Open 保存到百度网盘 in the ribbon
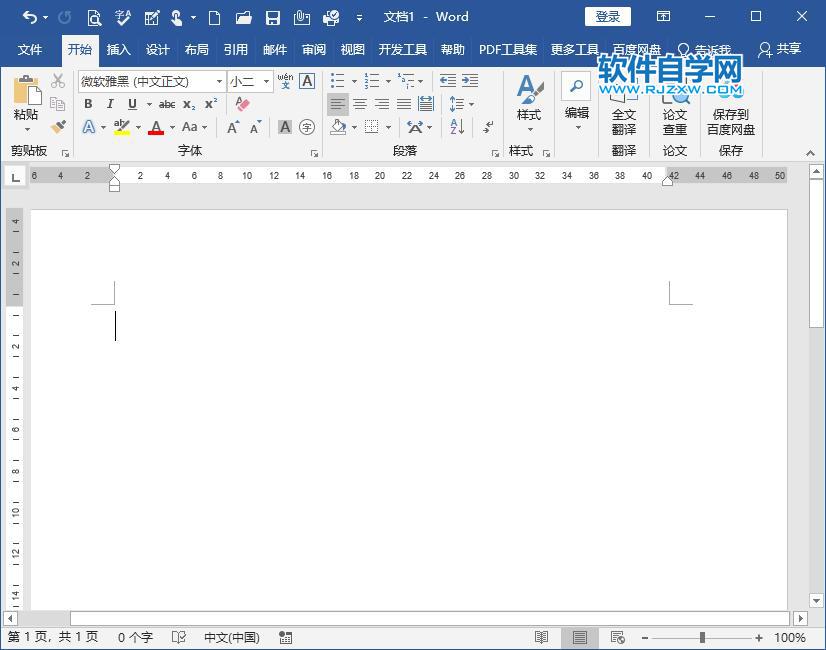 click(x=729, y=113)
